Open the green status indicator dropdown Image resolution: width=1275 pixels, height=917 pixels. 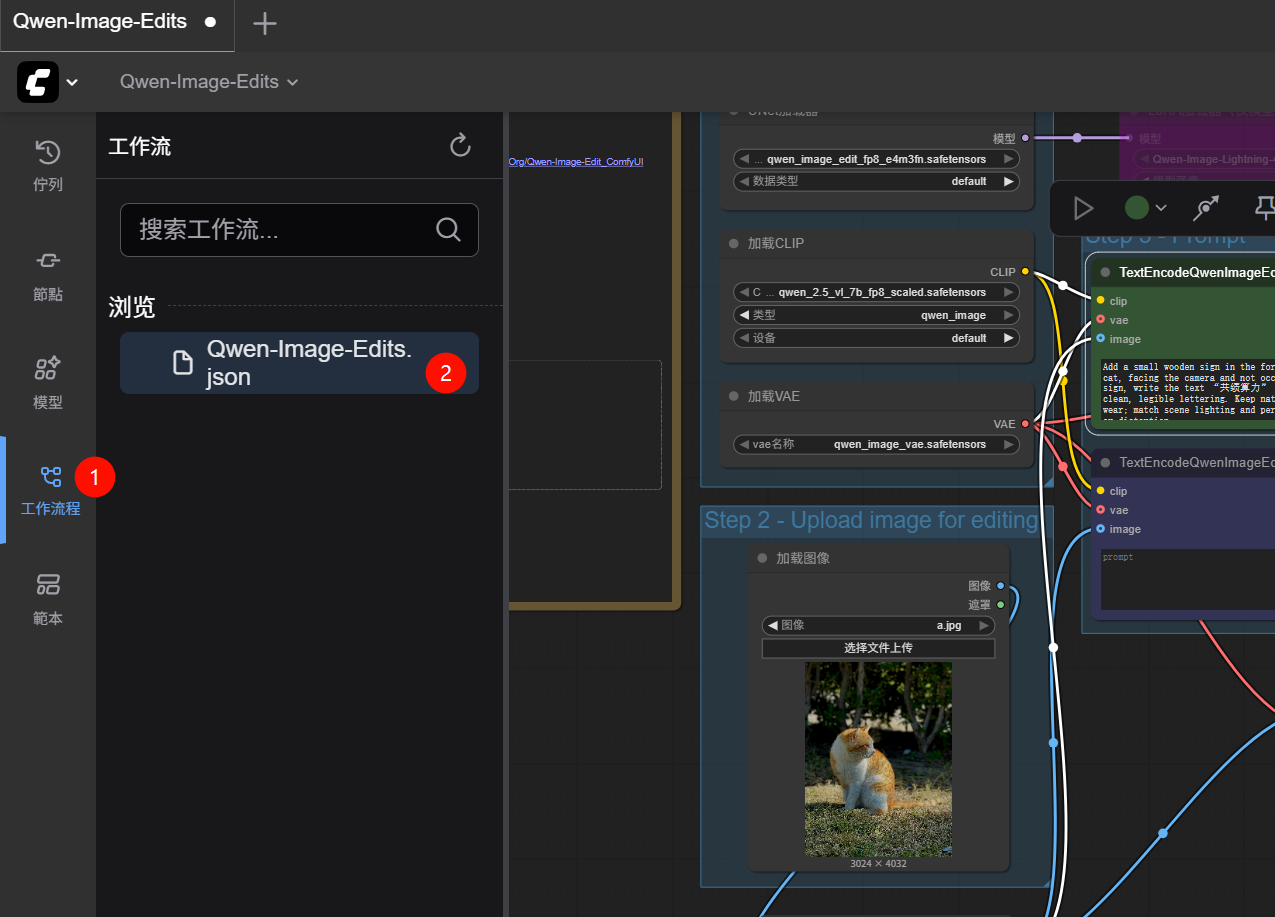click(x=1146, y=208)
